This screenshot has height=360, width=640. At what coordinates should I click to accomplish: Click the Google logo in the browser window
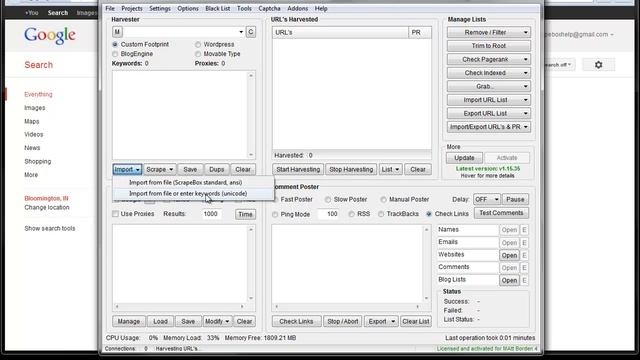50,36
